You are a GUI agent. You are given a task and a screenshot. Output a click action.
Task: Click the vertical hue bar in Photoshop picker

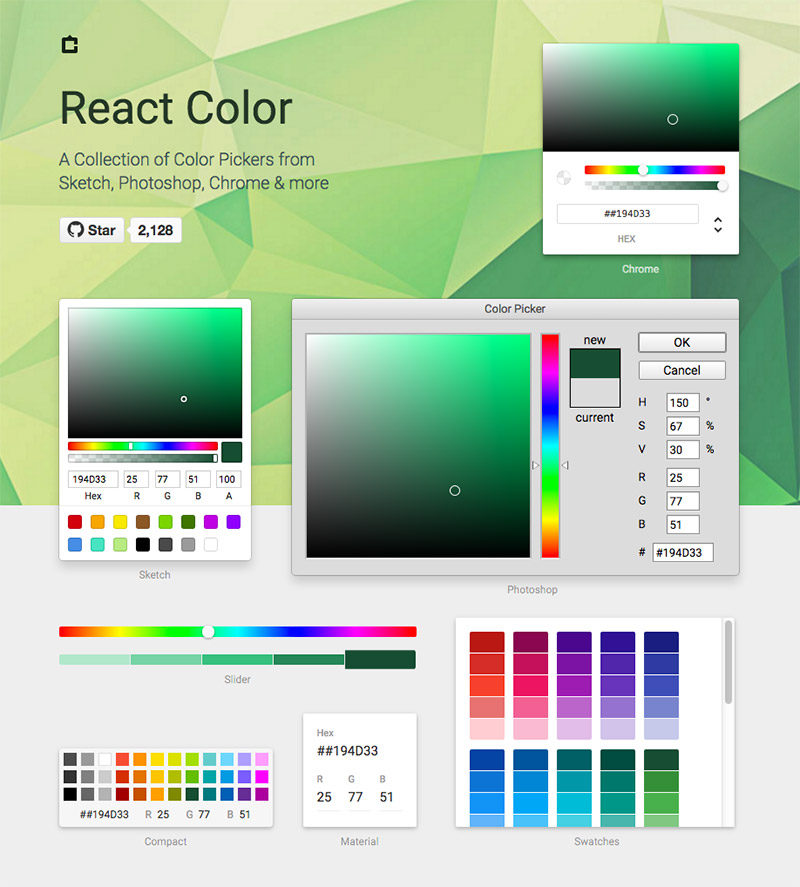pyautogui.click(x=550, y=445)
